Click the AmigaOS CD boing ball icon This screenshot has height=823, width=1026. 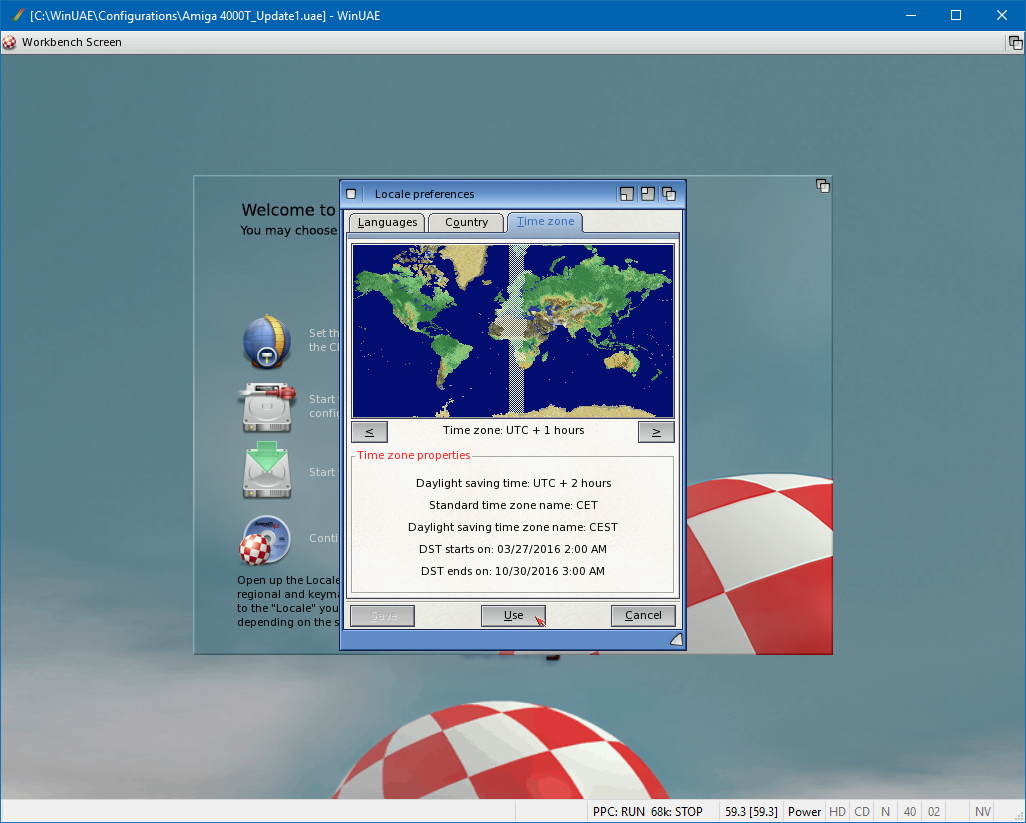pyautogui.click(x=266, y=540)
